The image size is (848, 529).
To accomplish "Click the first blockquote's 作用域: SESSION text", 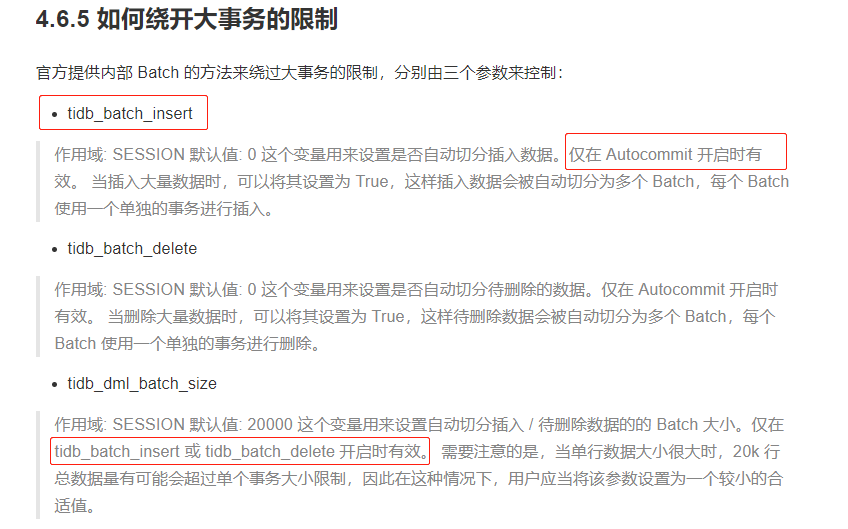I will point(120,155).
